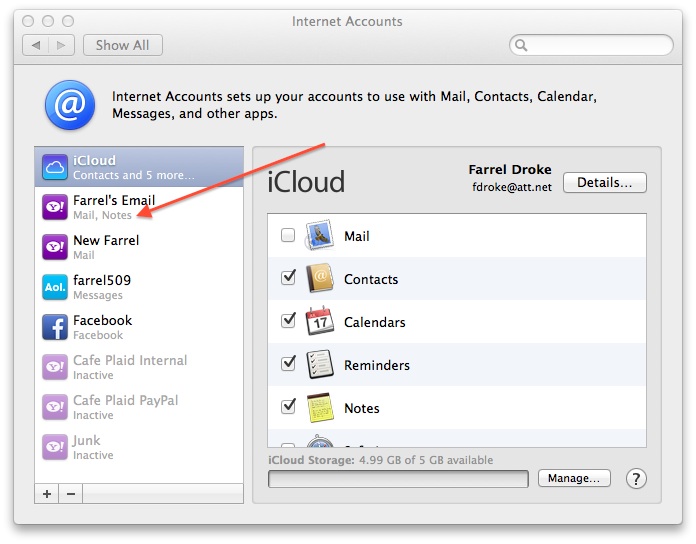Open help with the question mark button
The image size is (696, 544).
[636, 479]
